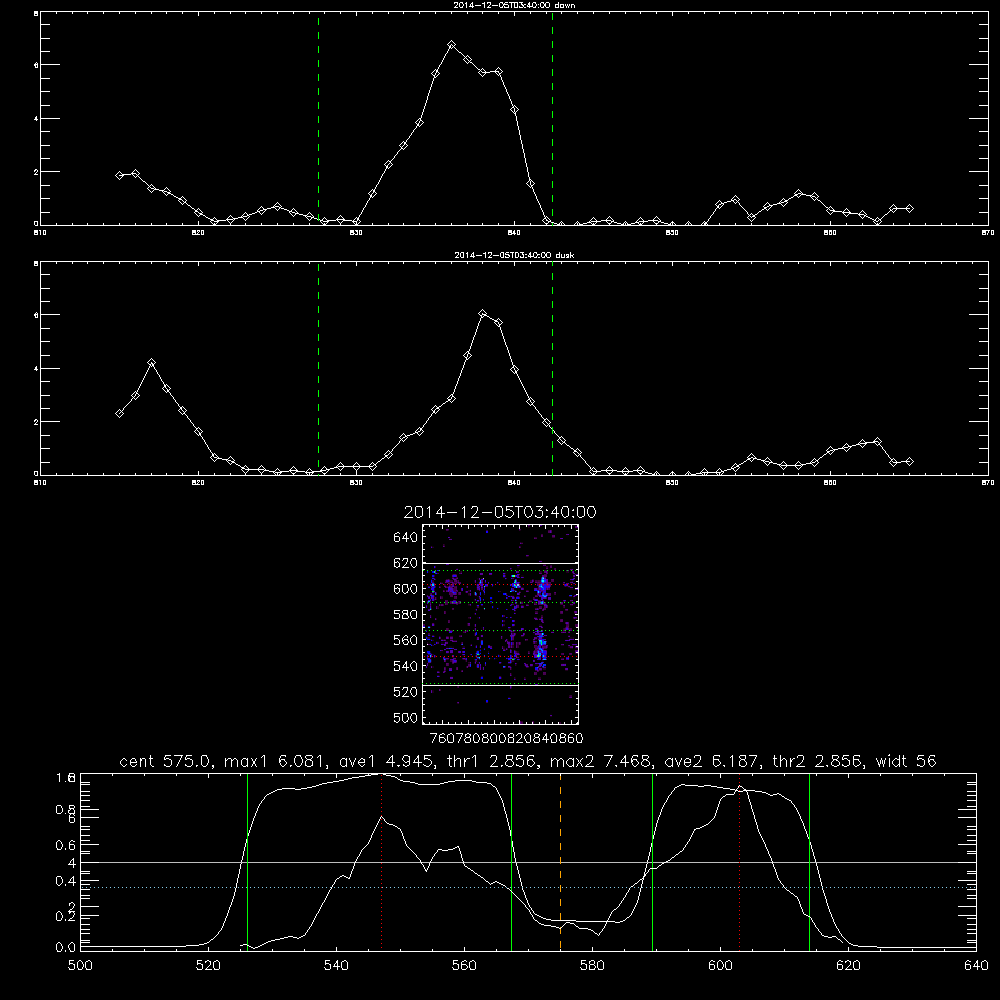1000x1000 pixels.
Task: Click 'cent 575.0' in the bottom plot header
Action: click(166, 761)
